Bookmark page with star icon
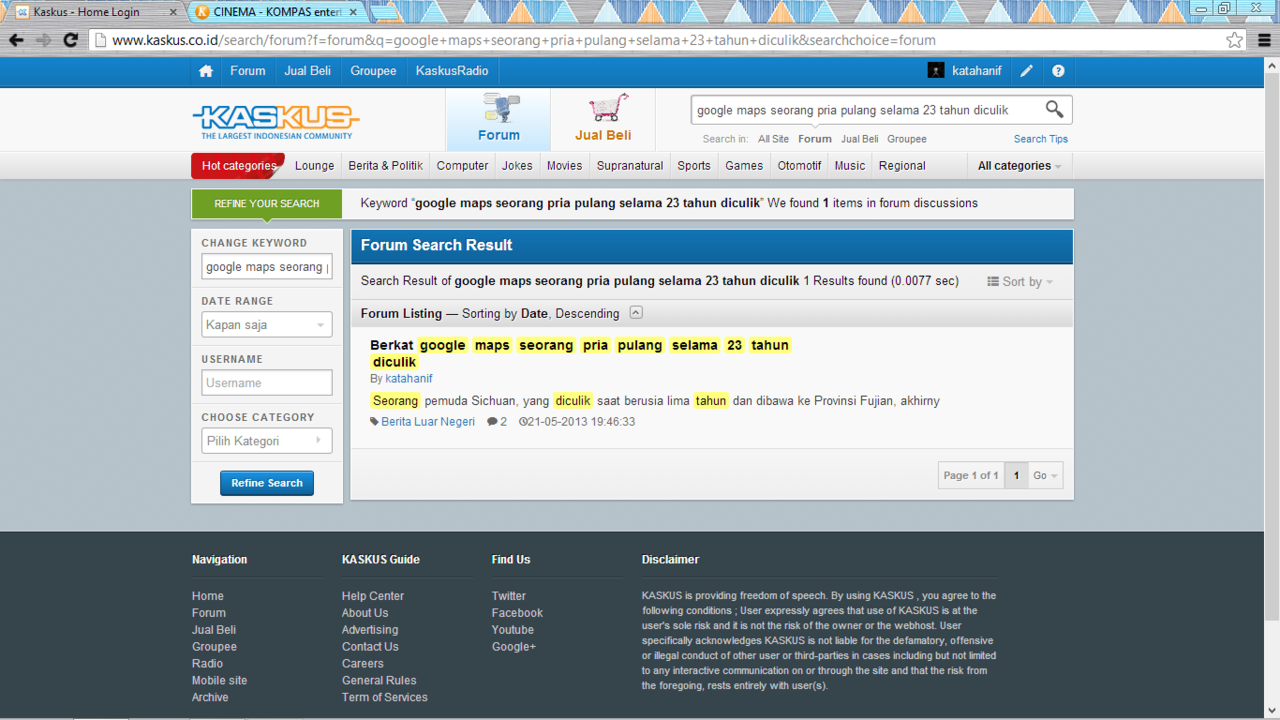The image size is (1280, 720). point(1235,40)
